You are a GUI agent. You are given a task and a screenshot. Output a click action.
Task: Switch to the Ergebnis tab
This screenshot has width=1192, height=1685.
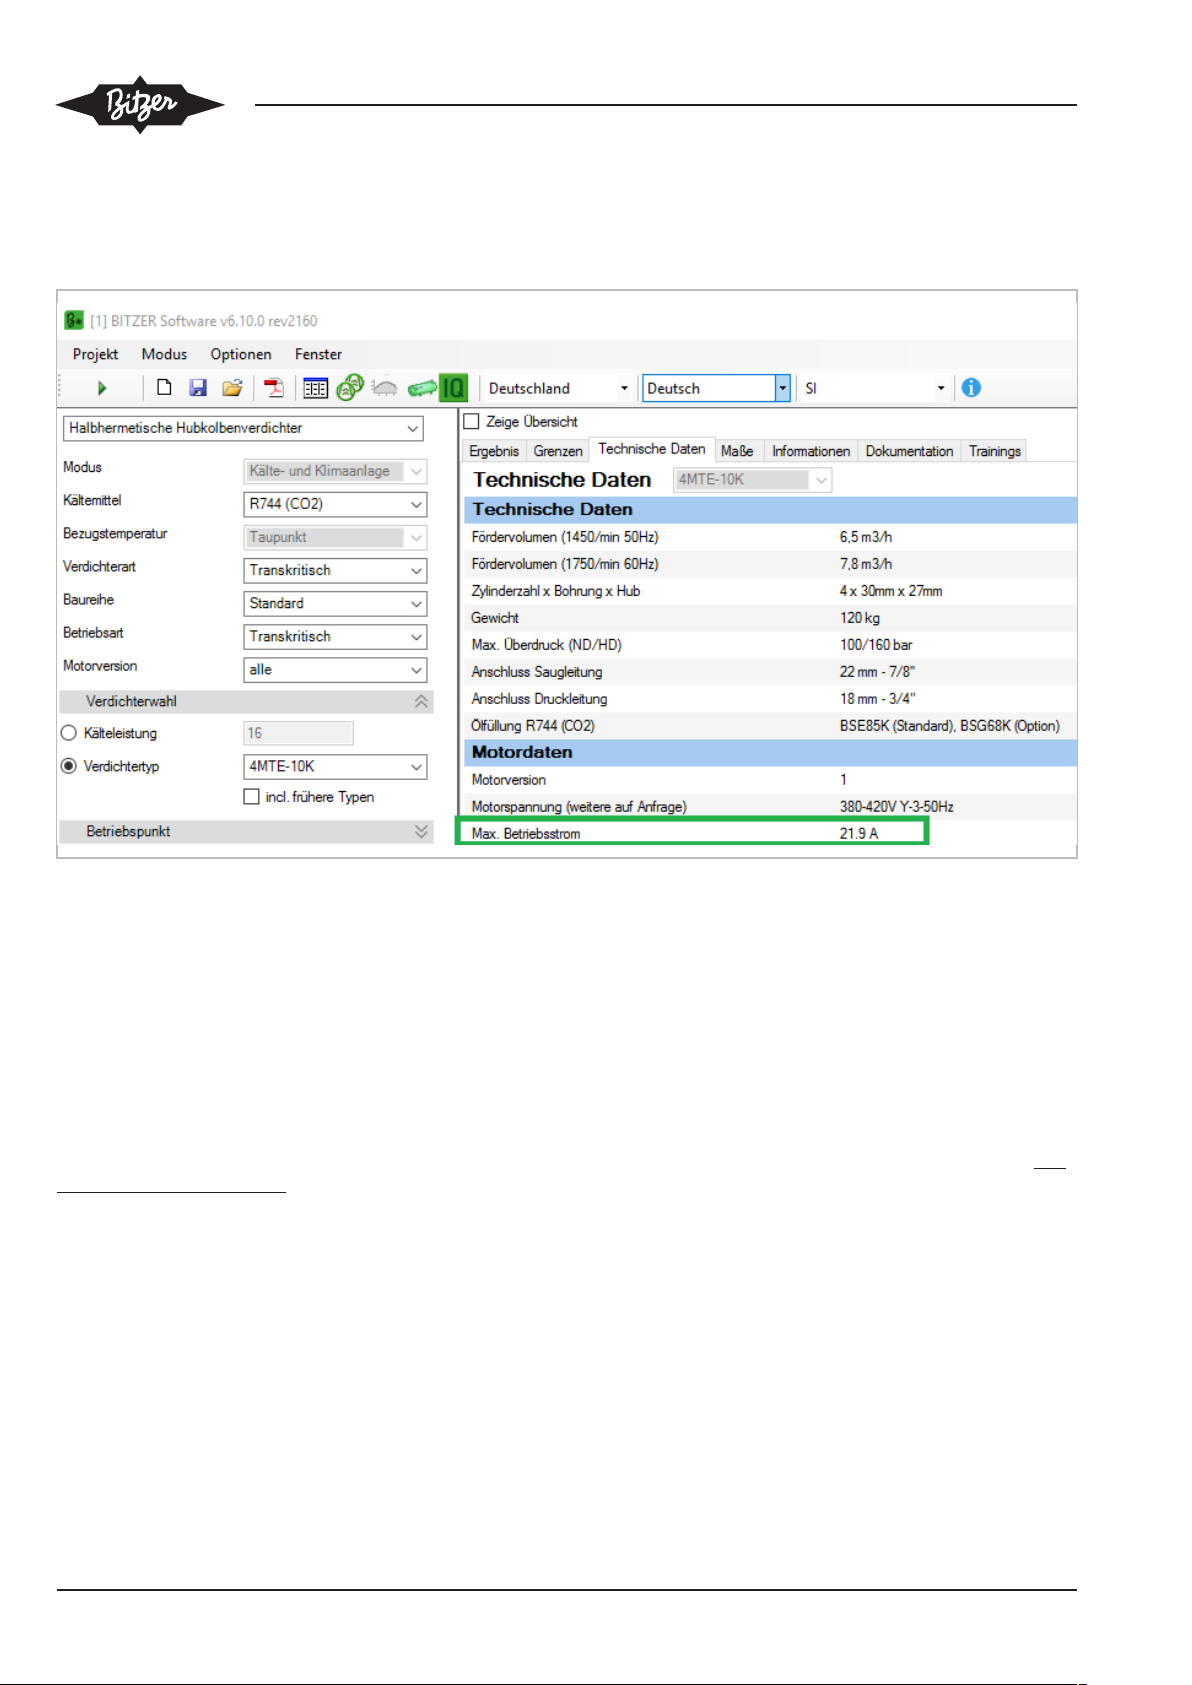(x=494, y=451)
